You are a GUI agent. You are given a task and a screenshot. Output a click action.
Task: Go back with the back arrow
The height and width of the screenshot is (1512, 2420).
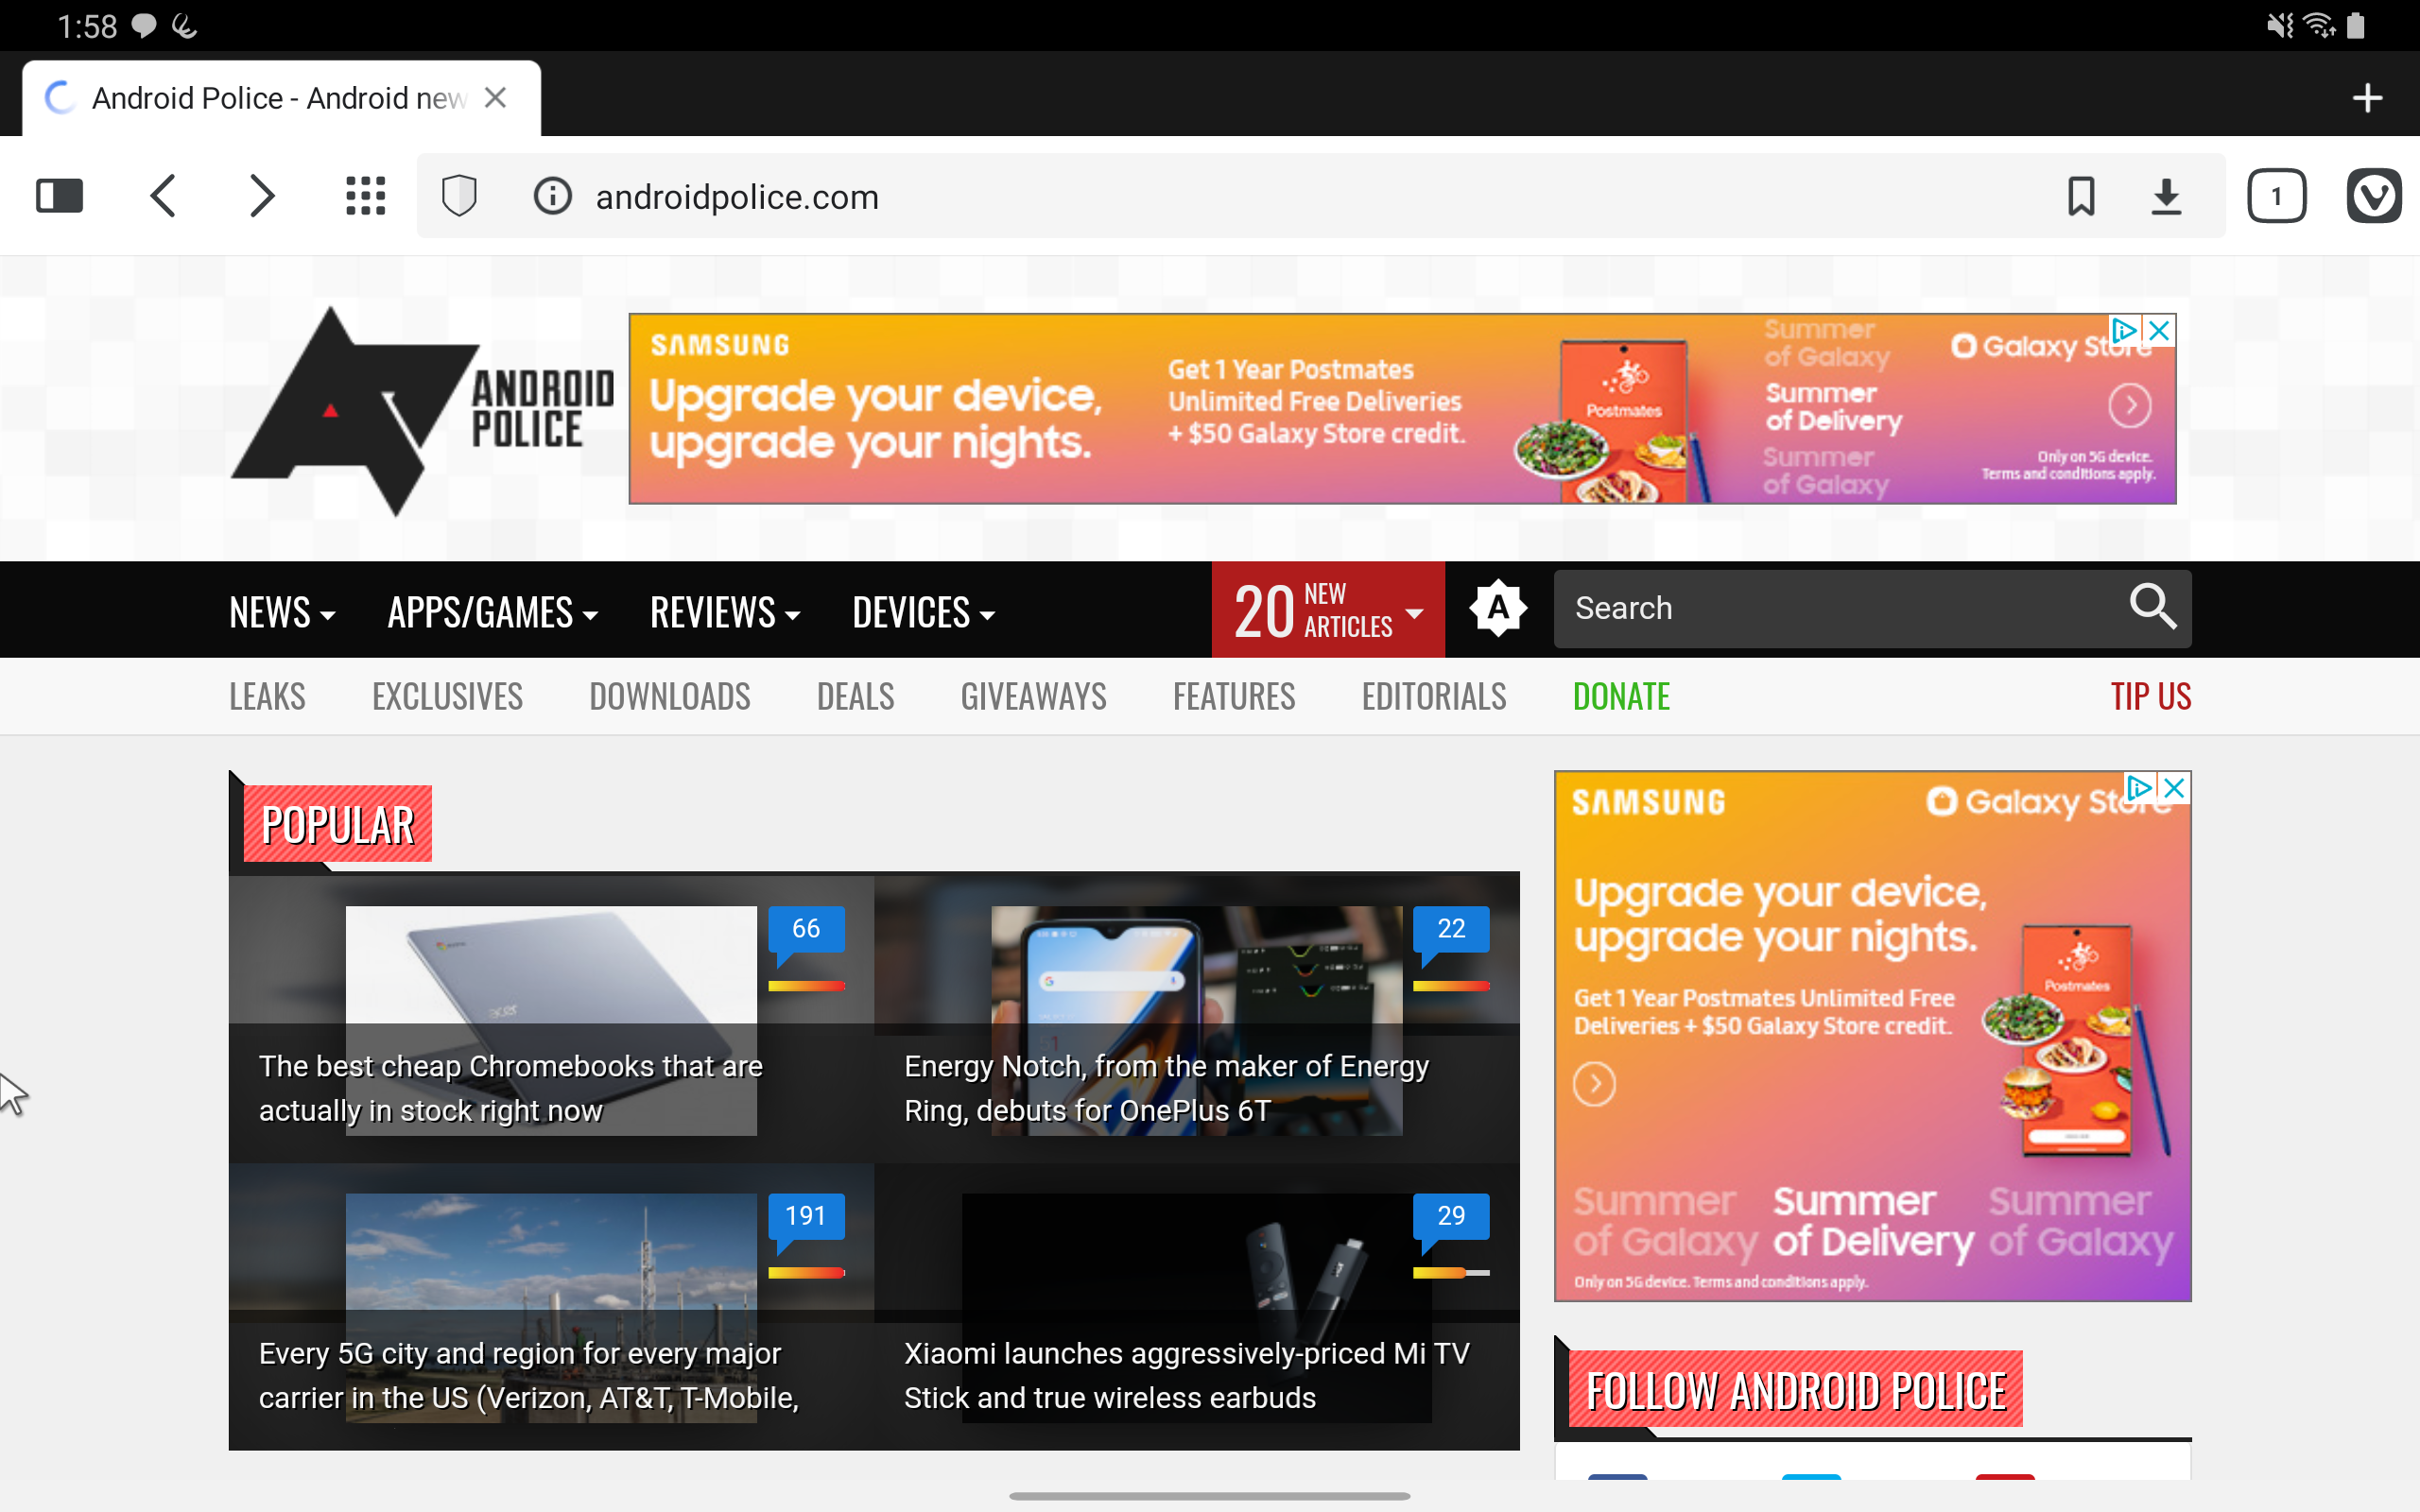[x=163, y=196]
